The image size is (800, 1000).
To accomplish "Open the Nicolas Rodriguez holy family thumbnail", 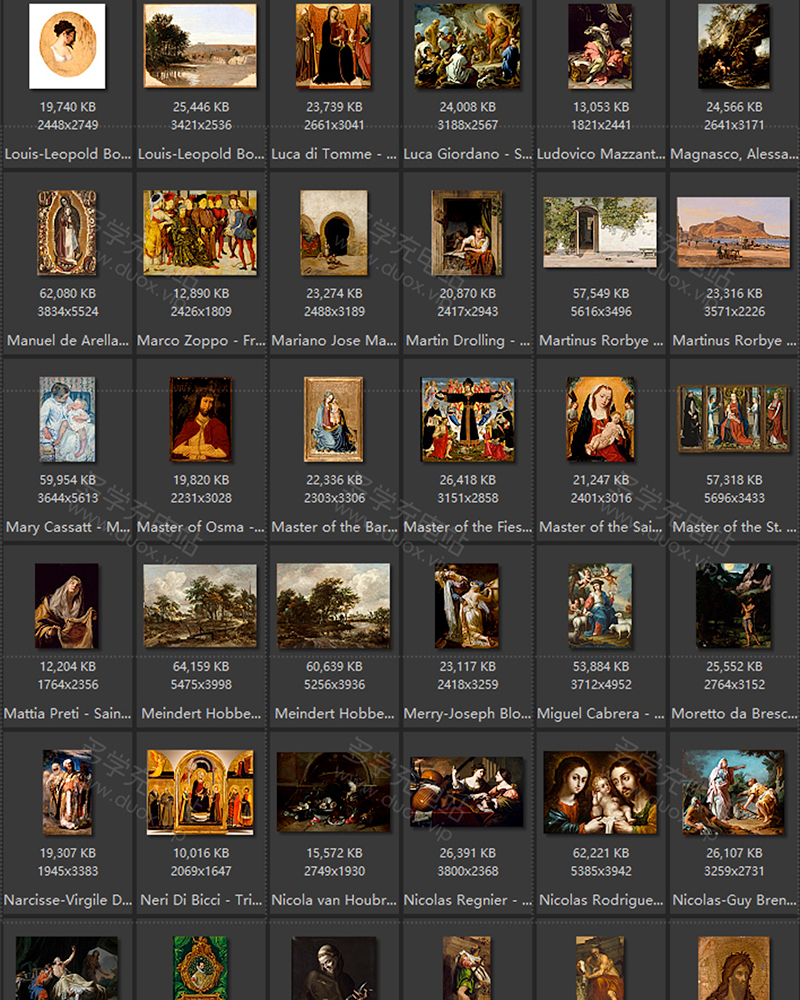I will pos(600,792).
